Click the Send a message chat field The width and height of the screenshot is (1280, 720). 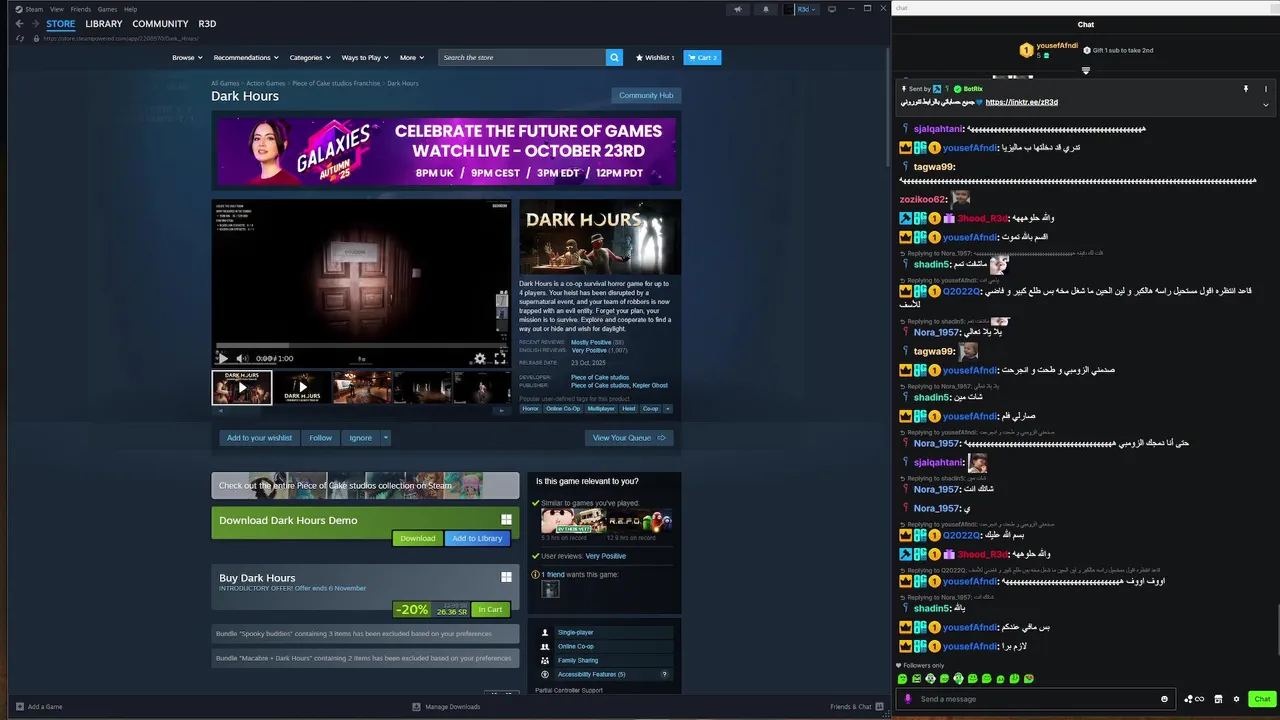click(x=1037, y=699)
